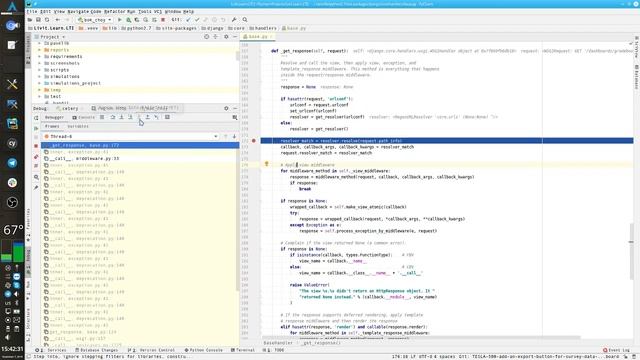
Task: Click Mute Breakpoints icon in debug strip
Action: [x=36, y=166]
